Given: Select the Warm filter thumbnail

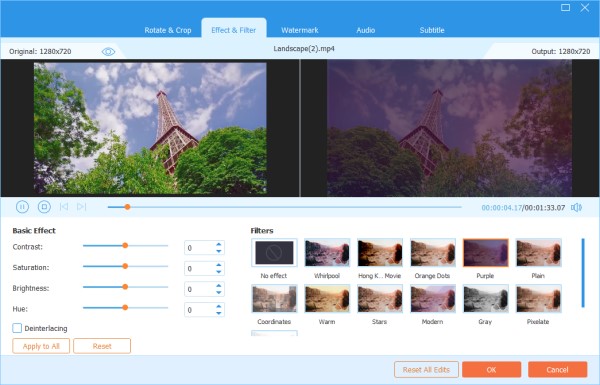Looking at the screenshot, I should point(327,299).
